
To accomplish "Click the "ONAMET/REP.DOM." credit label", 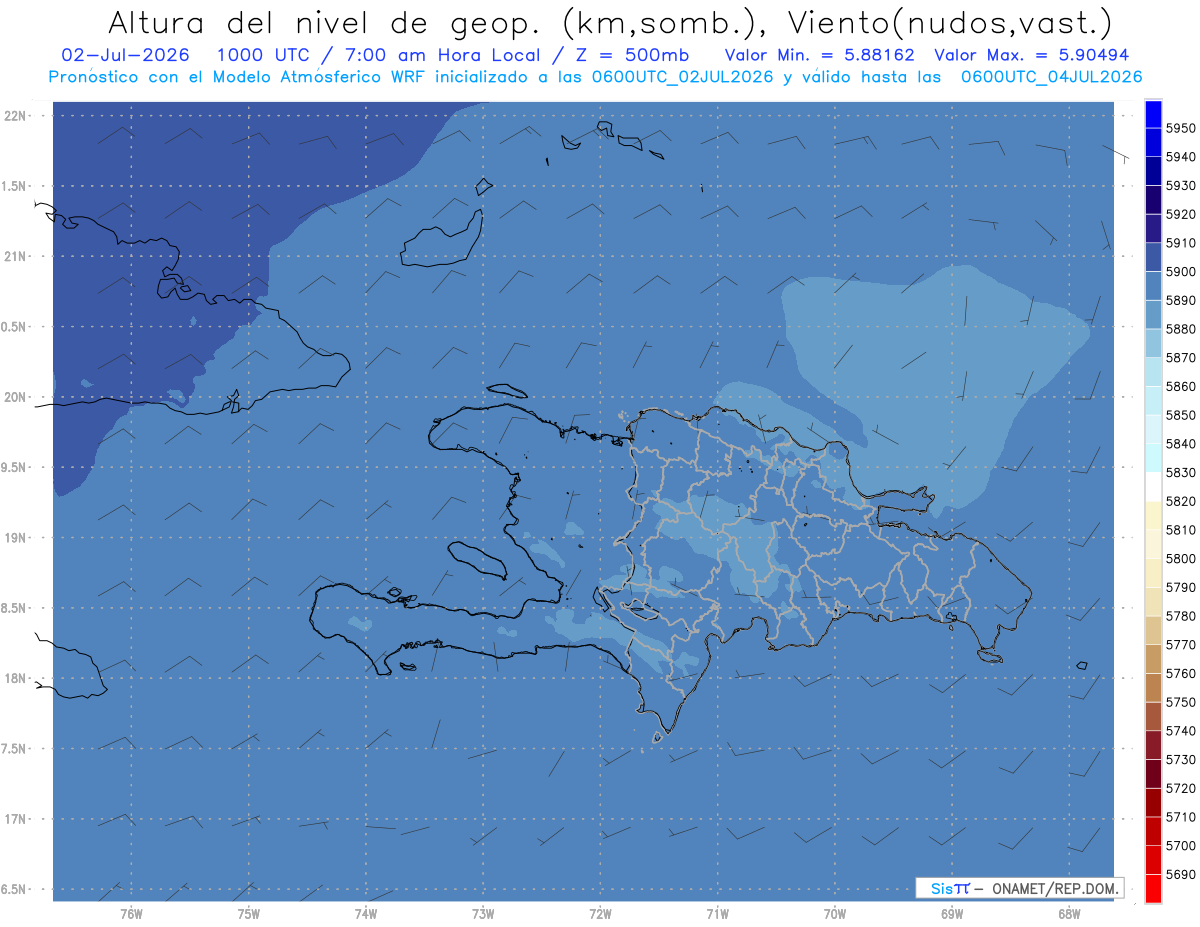I will [1055, 888].
